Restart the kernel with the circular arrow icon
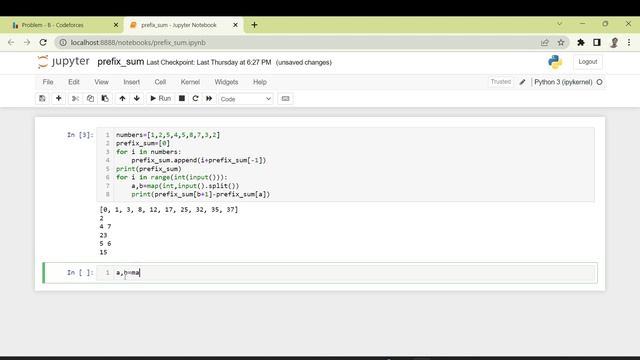Screen dimensions: 640x360 click(196, 98)
